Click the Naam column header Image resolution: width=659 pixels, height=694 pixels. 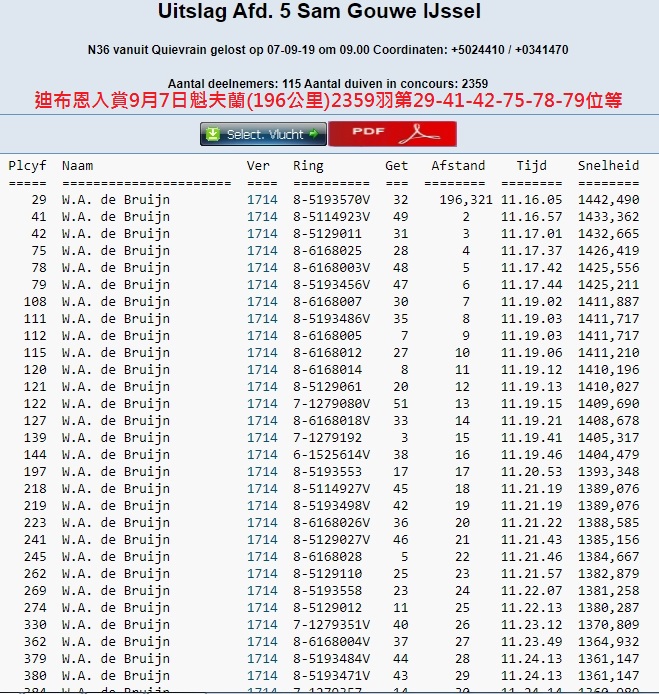tap(77, 166)
